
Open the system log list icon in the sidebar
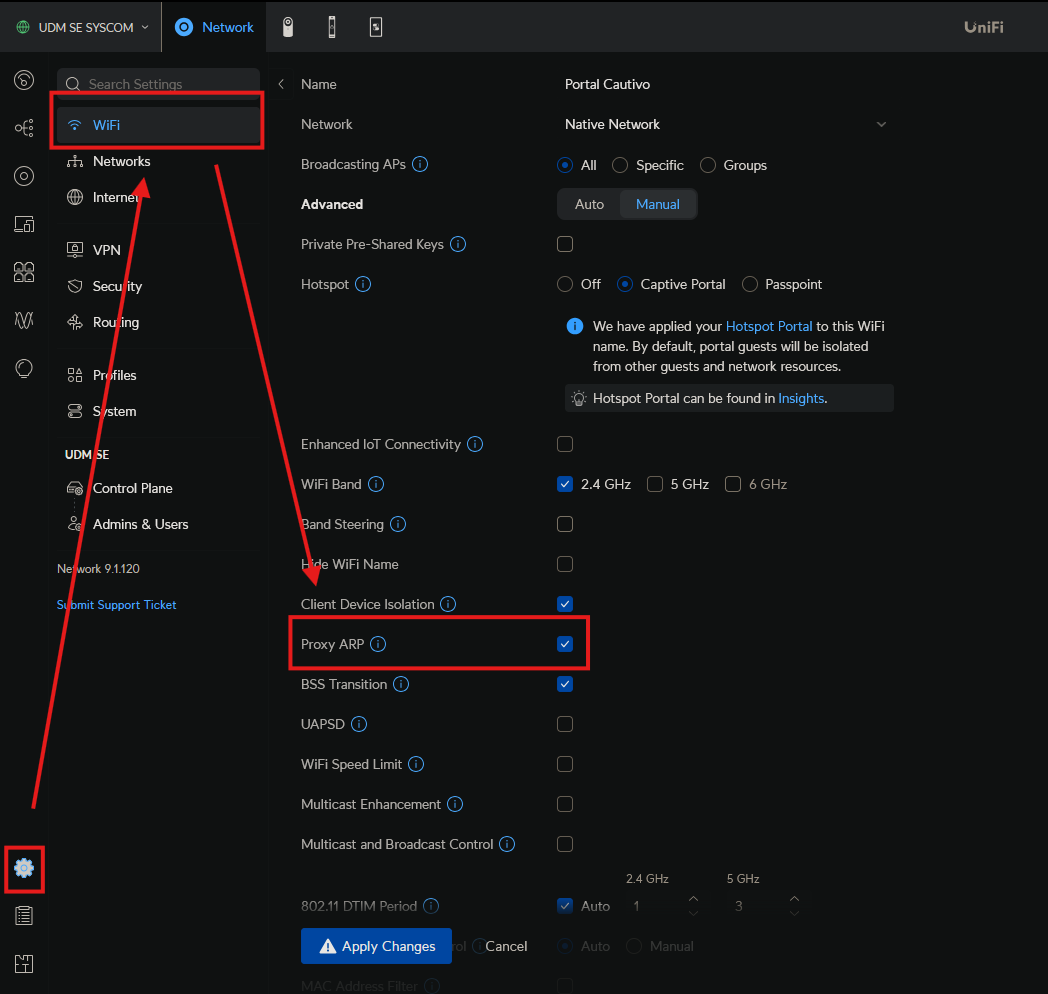coord(24,915)
